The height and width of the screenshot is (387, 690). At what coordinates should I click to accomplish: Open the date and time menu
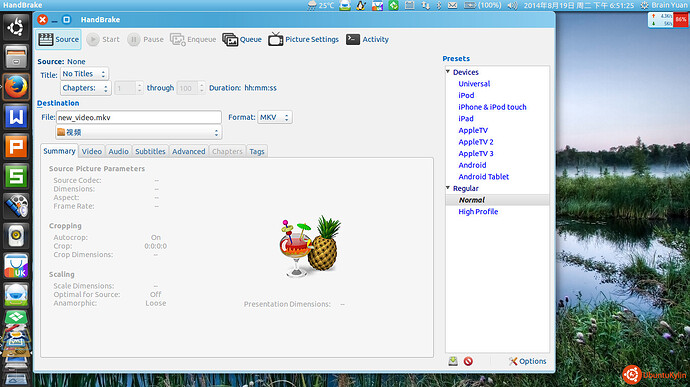[578, 5]
